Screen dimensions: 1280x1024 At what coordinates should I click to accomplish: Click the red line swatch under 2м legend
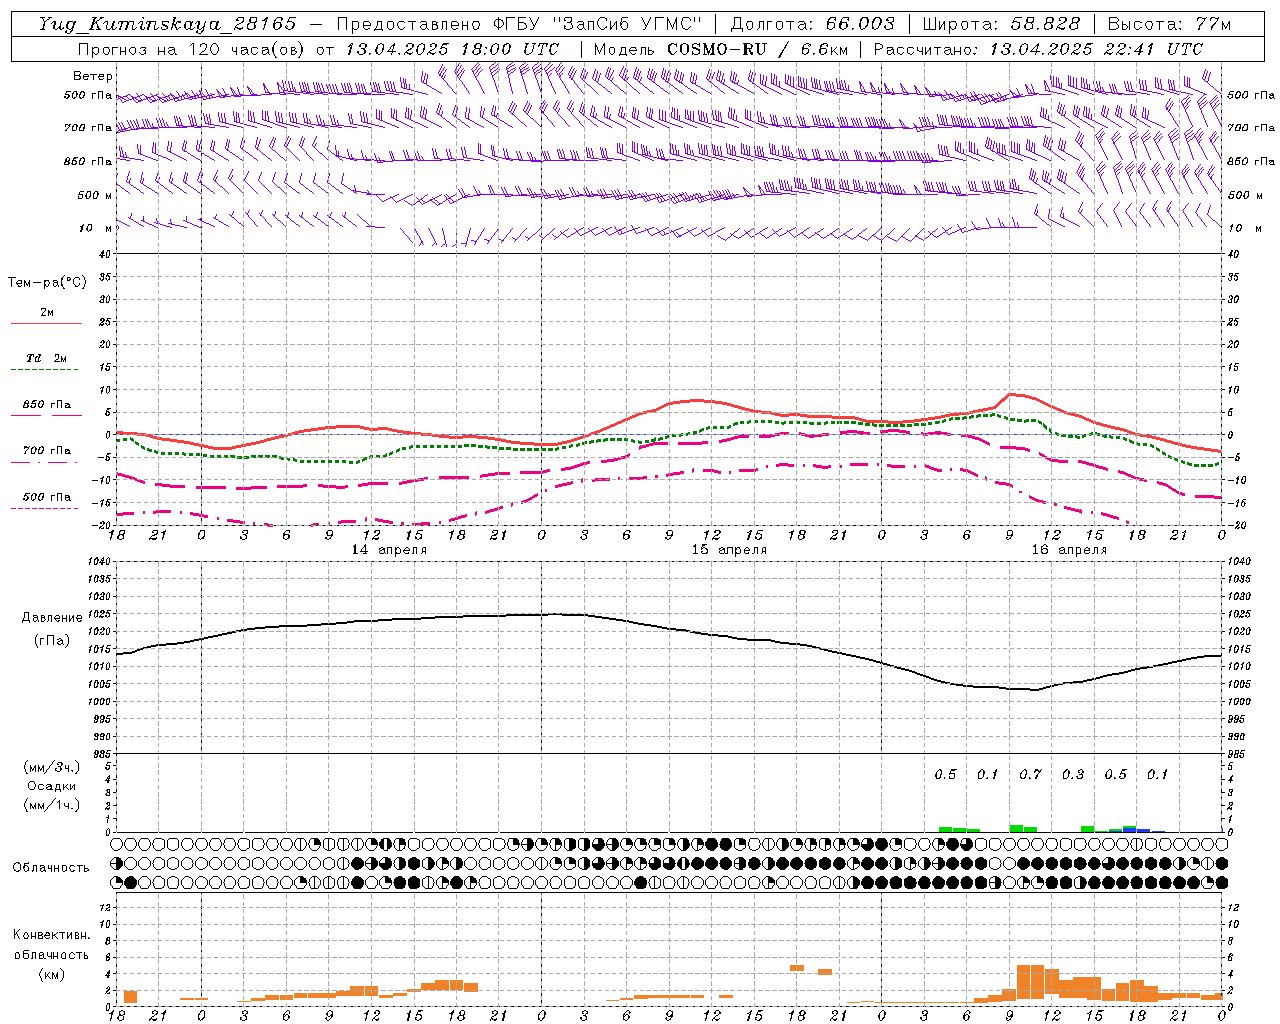click(46, 323)
